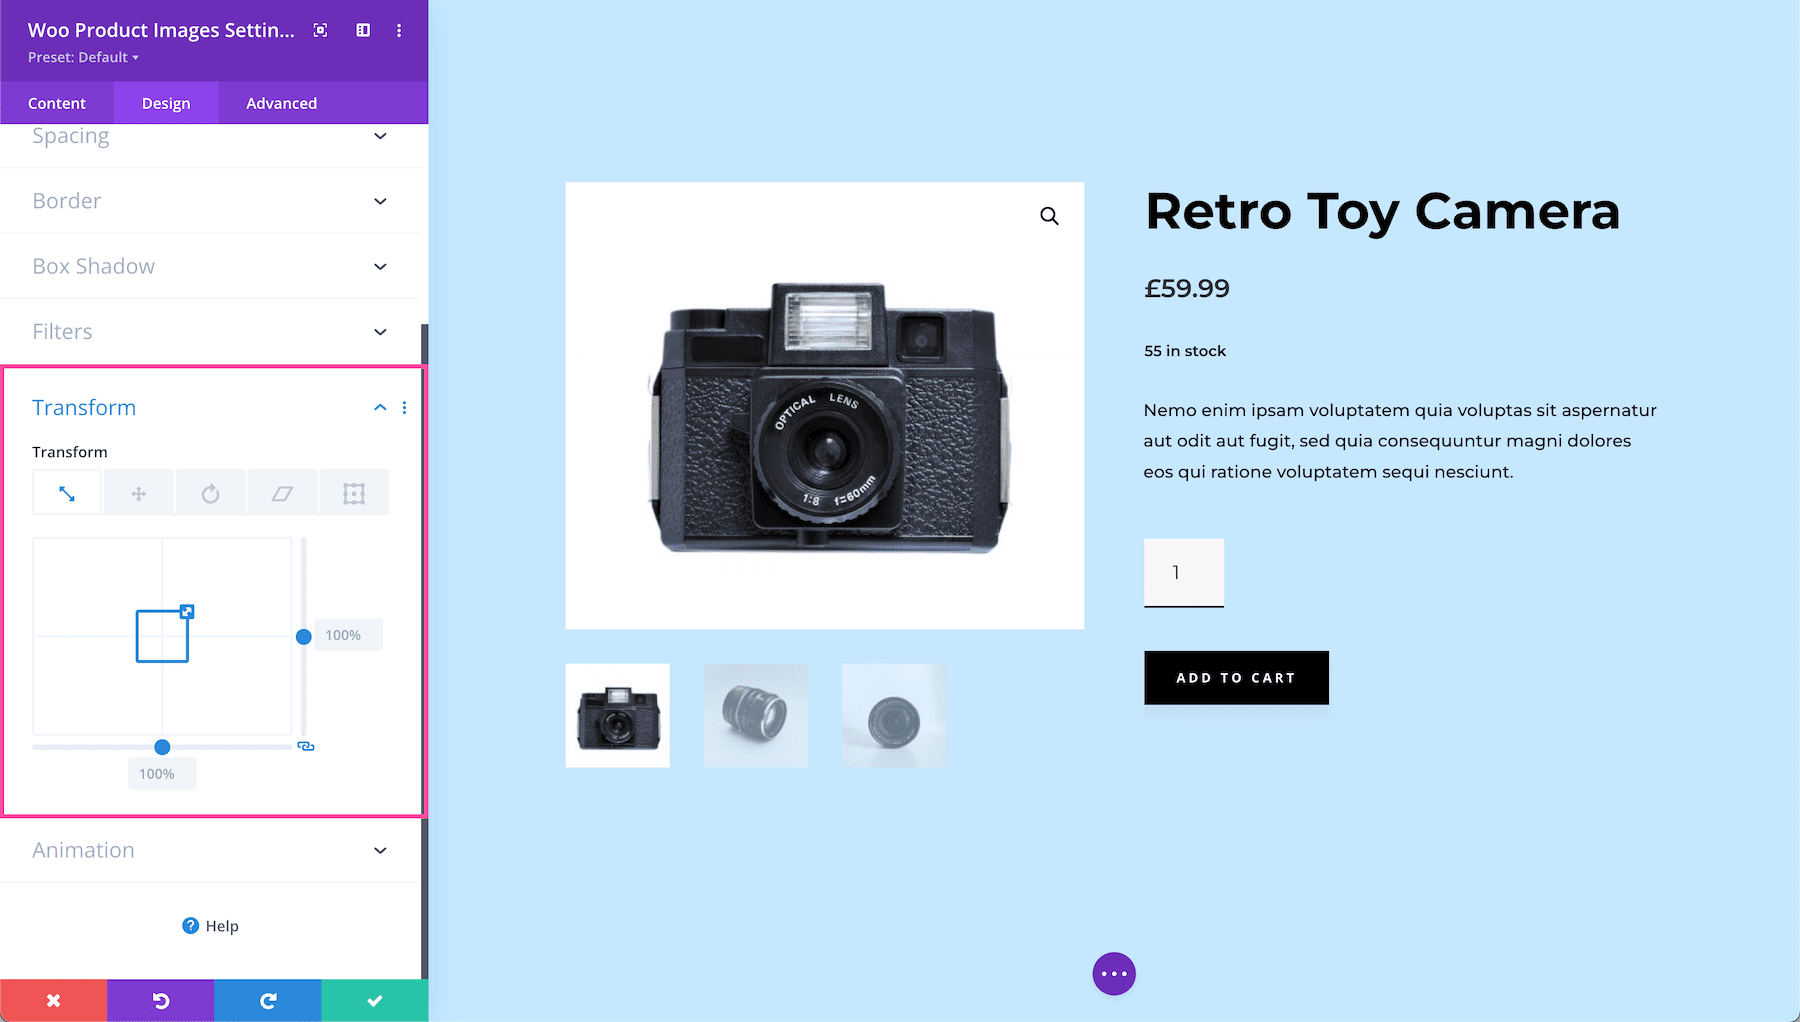Select the Skew transform tool
Viewport: 1800px width, 1022px height.
coord(282,492)
